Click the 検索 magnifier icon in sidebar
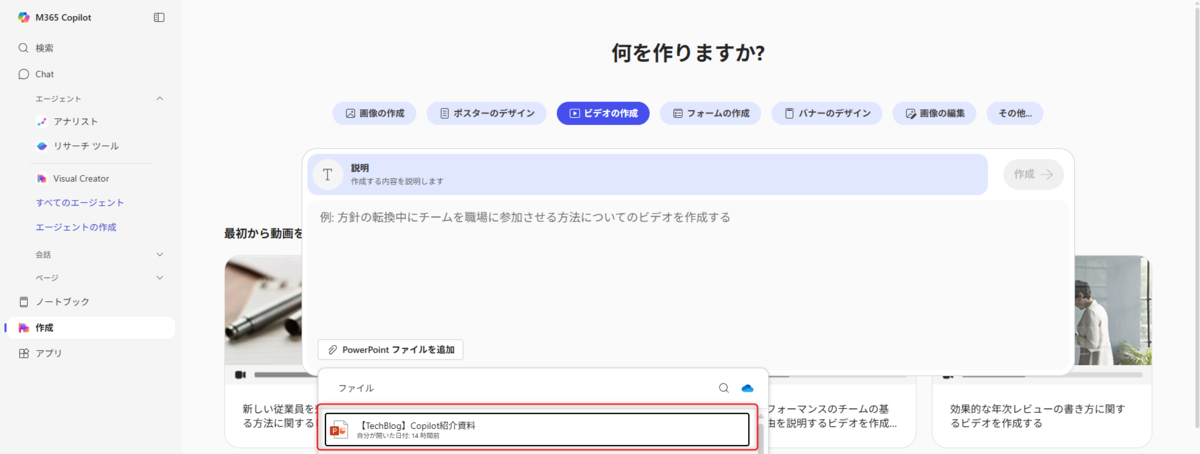Screen dimensions: 1200x454 [24, 48]
